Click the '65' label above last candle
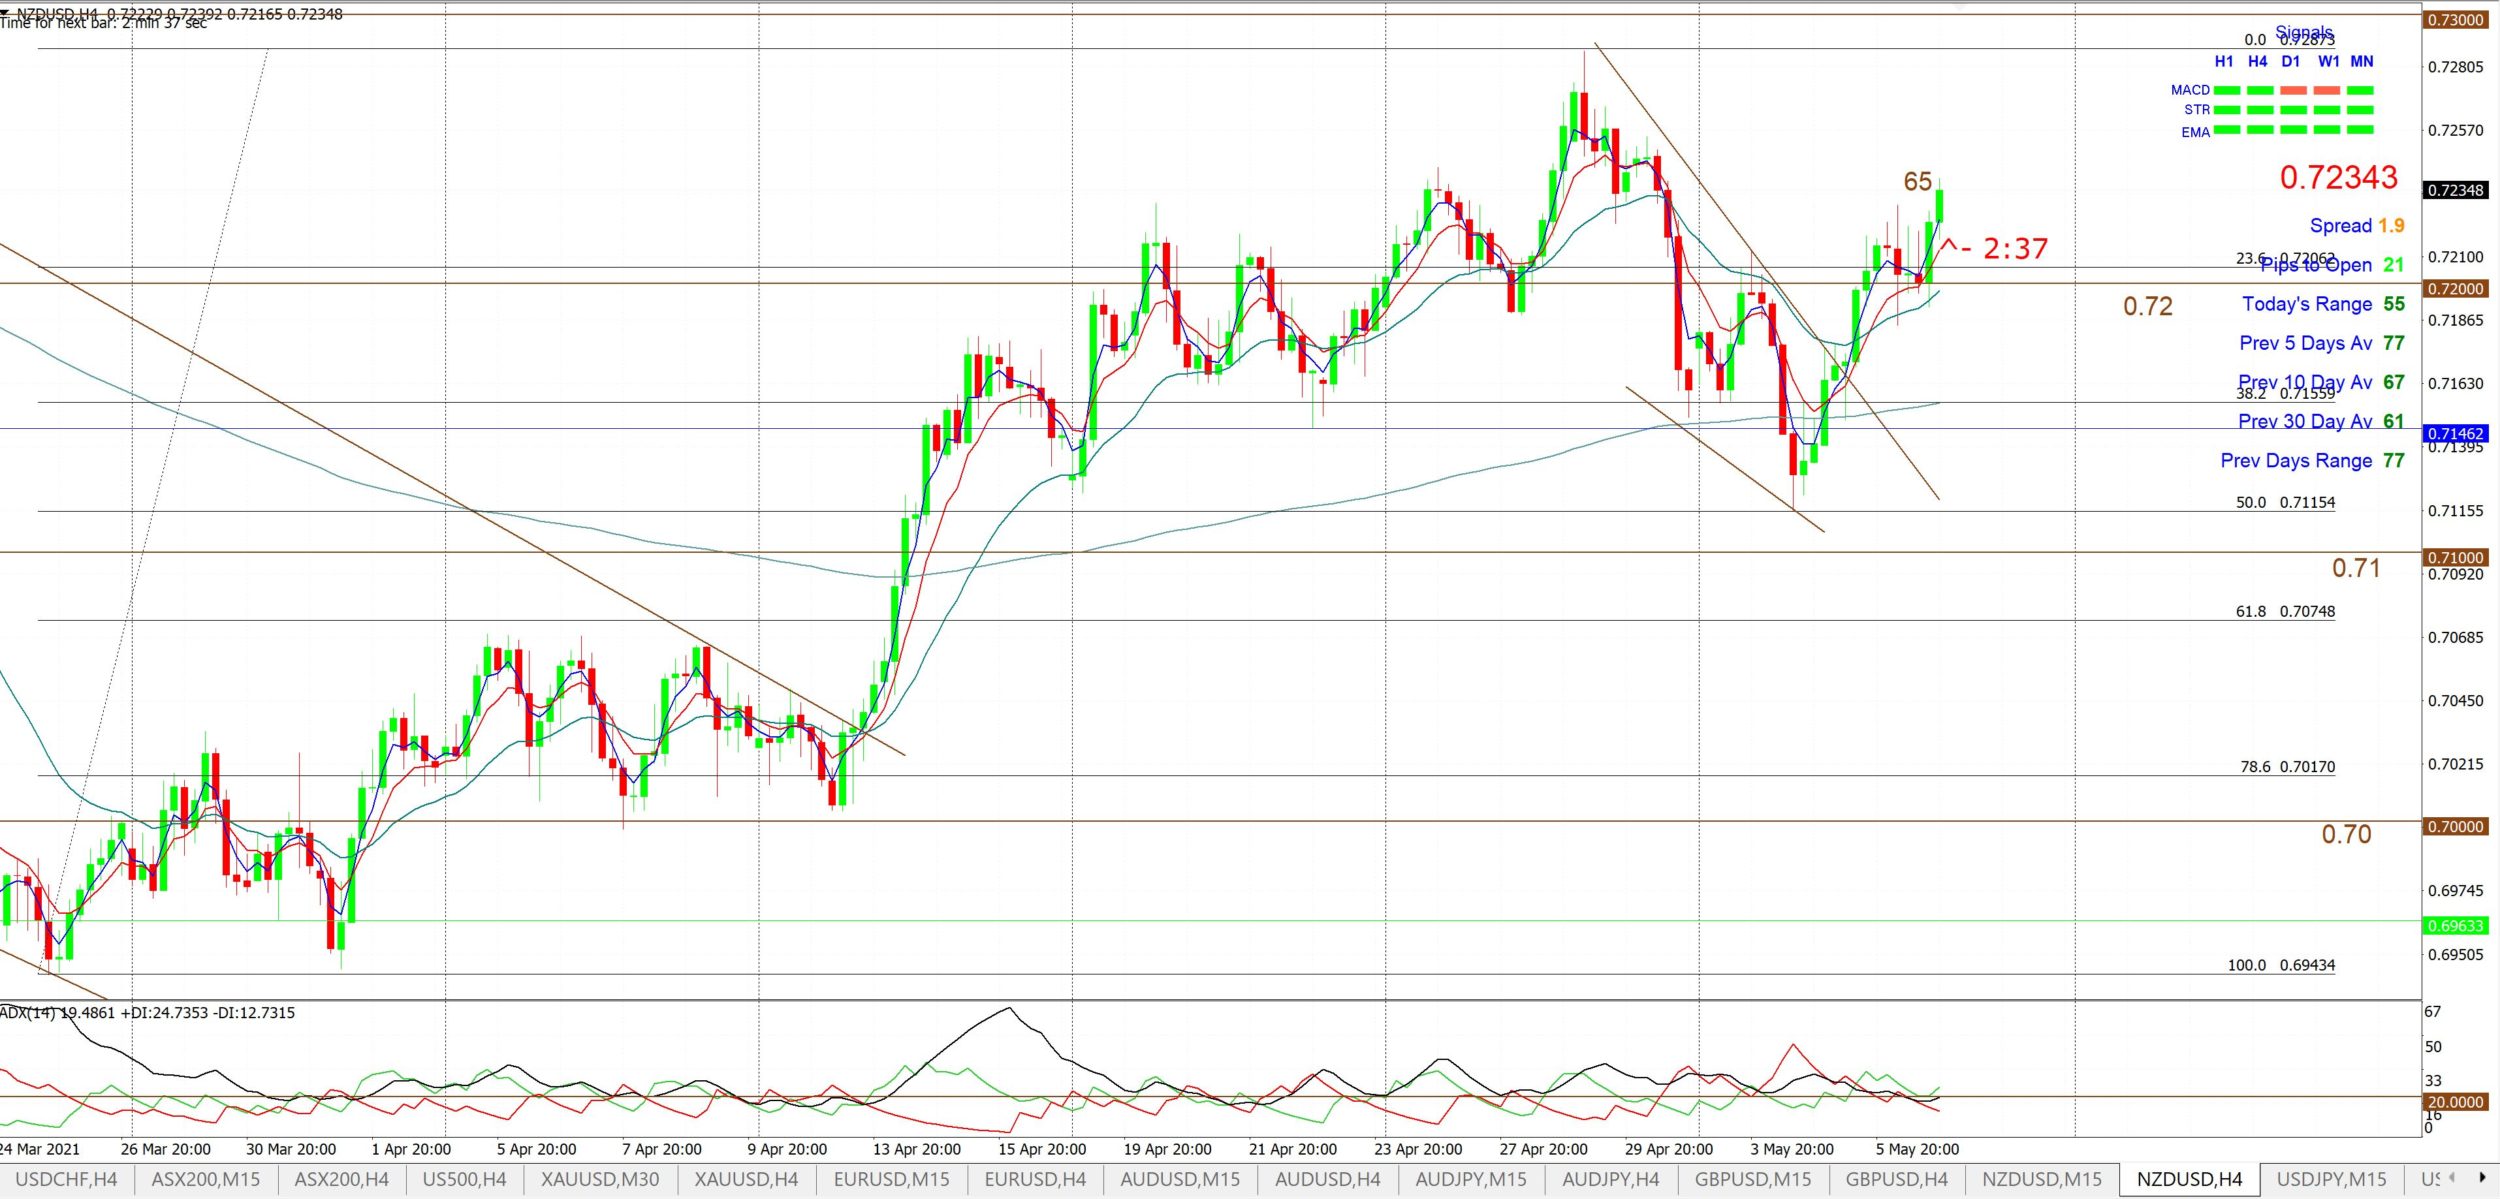Screen dimensions: 2500x1199 tap(1917, 181)
